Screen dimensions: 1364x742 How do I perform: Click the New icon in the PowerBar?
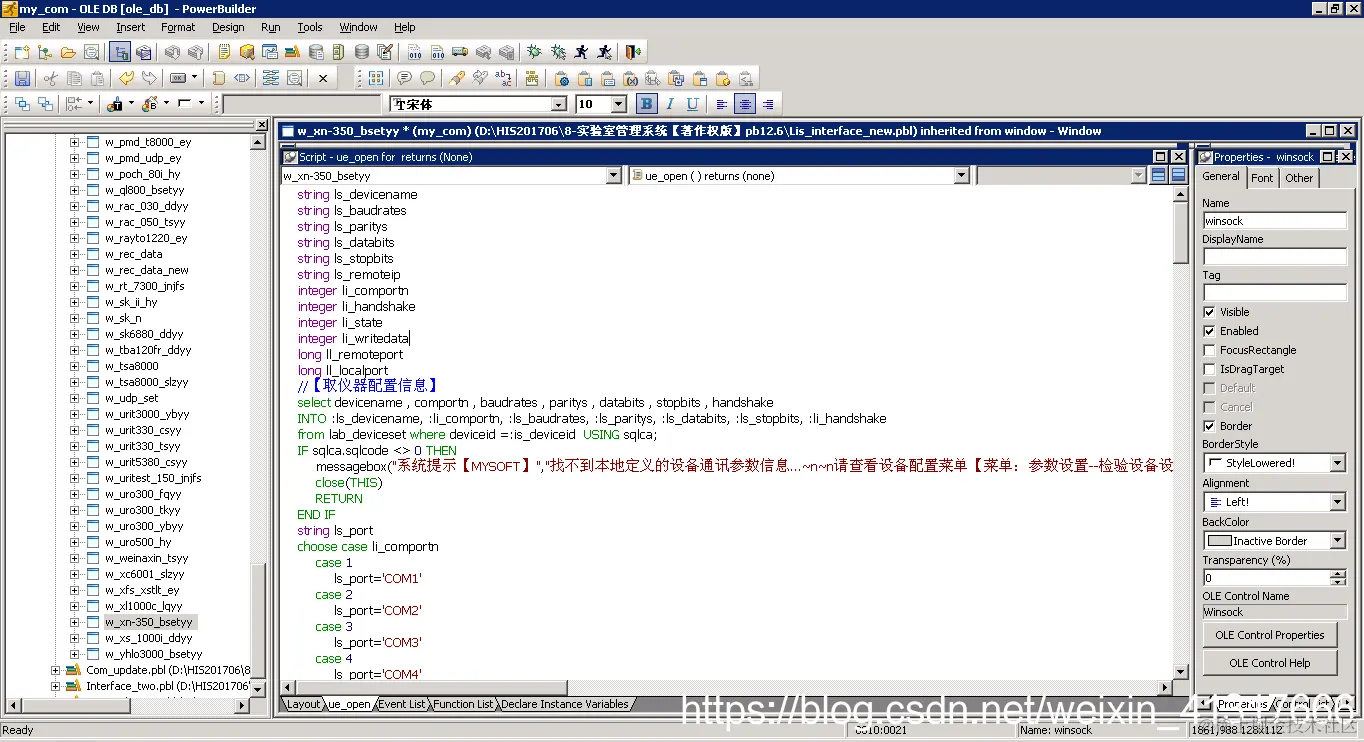click(x=22, y=52)
